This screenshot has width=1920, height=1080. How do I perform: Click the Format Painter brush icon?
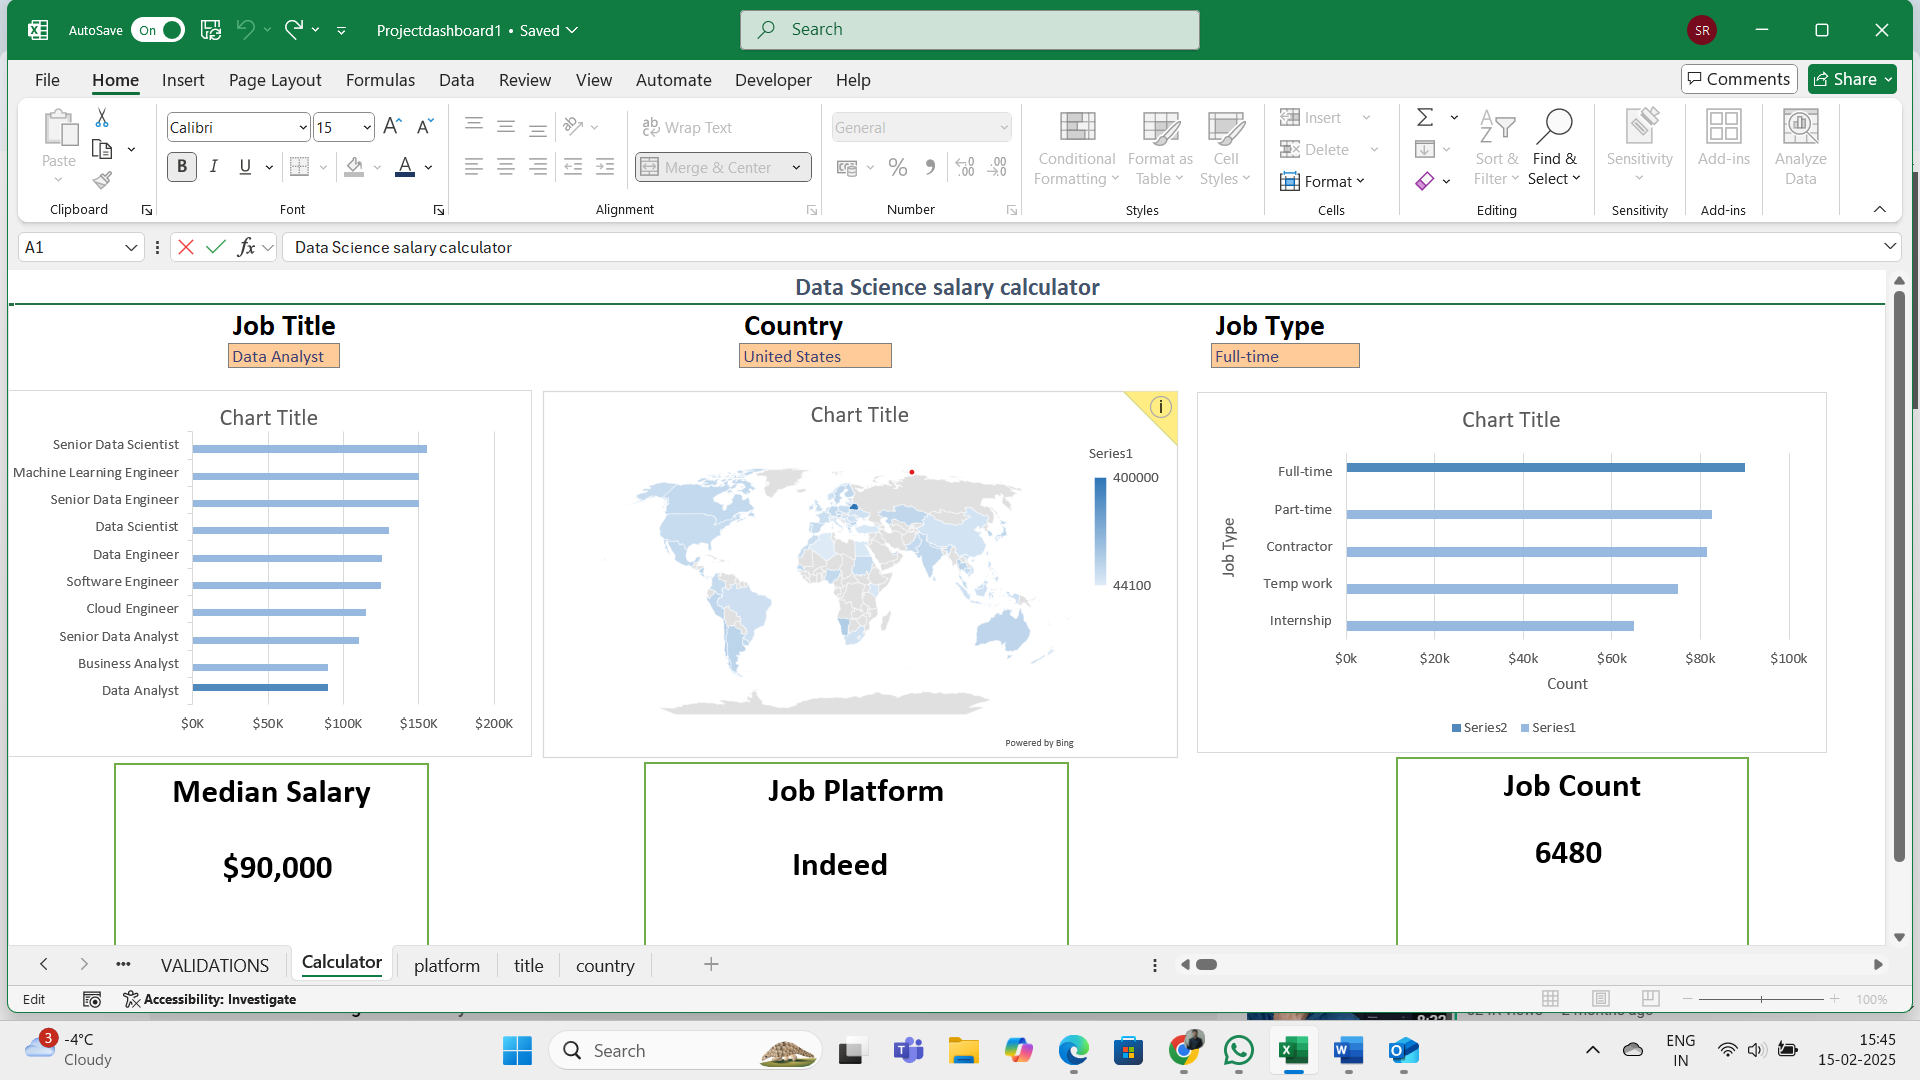[x=102, y=180]
